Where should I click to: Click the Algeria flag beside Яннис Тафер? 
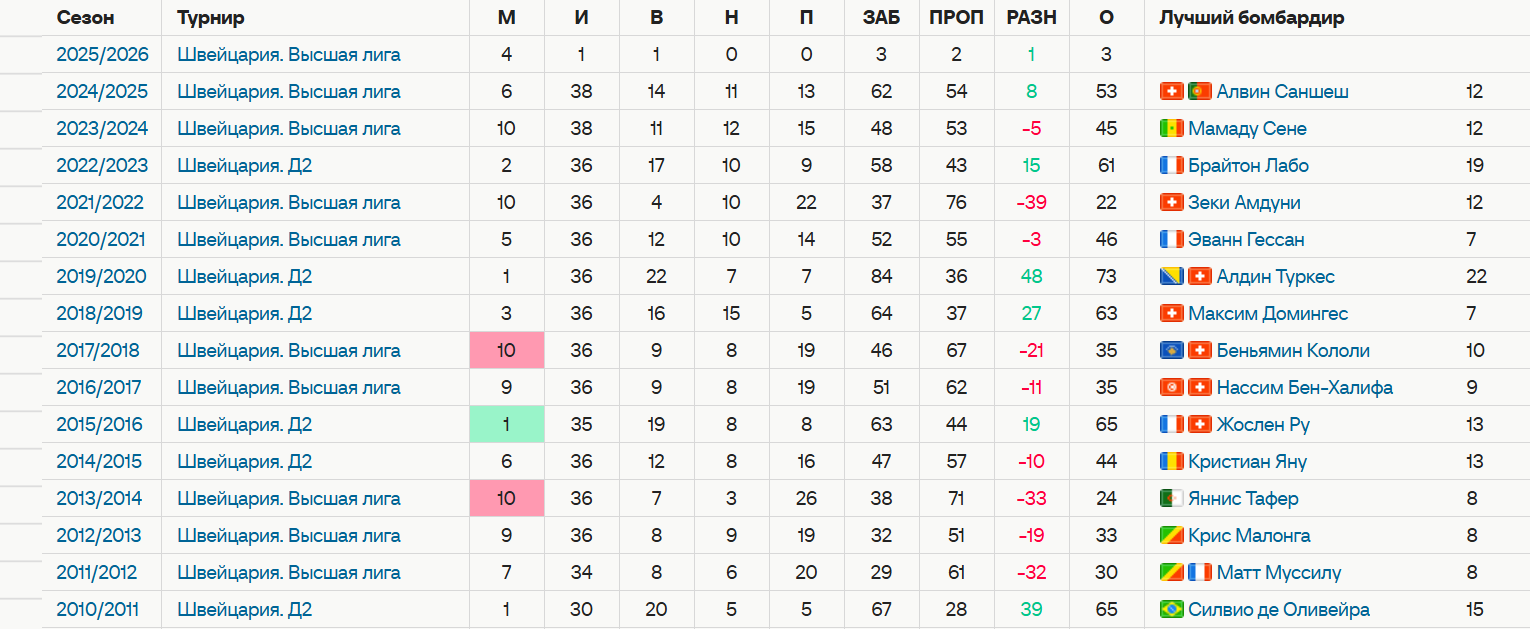pyautogui.click(x=1170, y=498)
